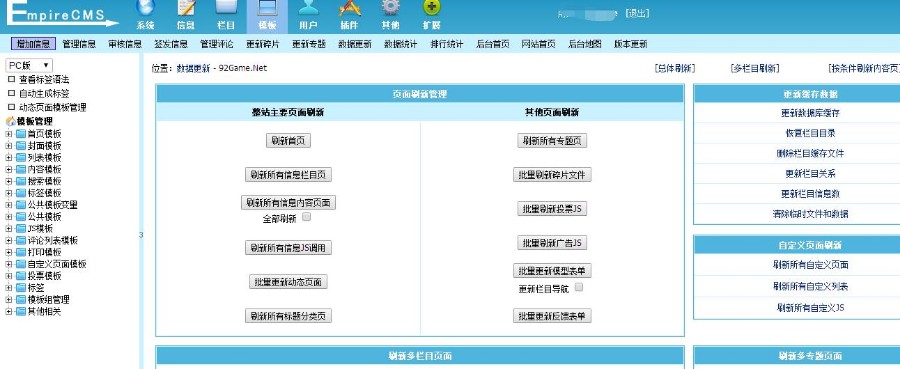Expand the 标签 tree node
Viewport: 900px width, 369px height.
pos(9,288)
